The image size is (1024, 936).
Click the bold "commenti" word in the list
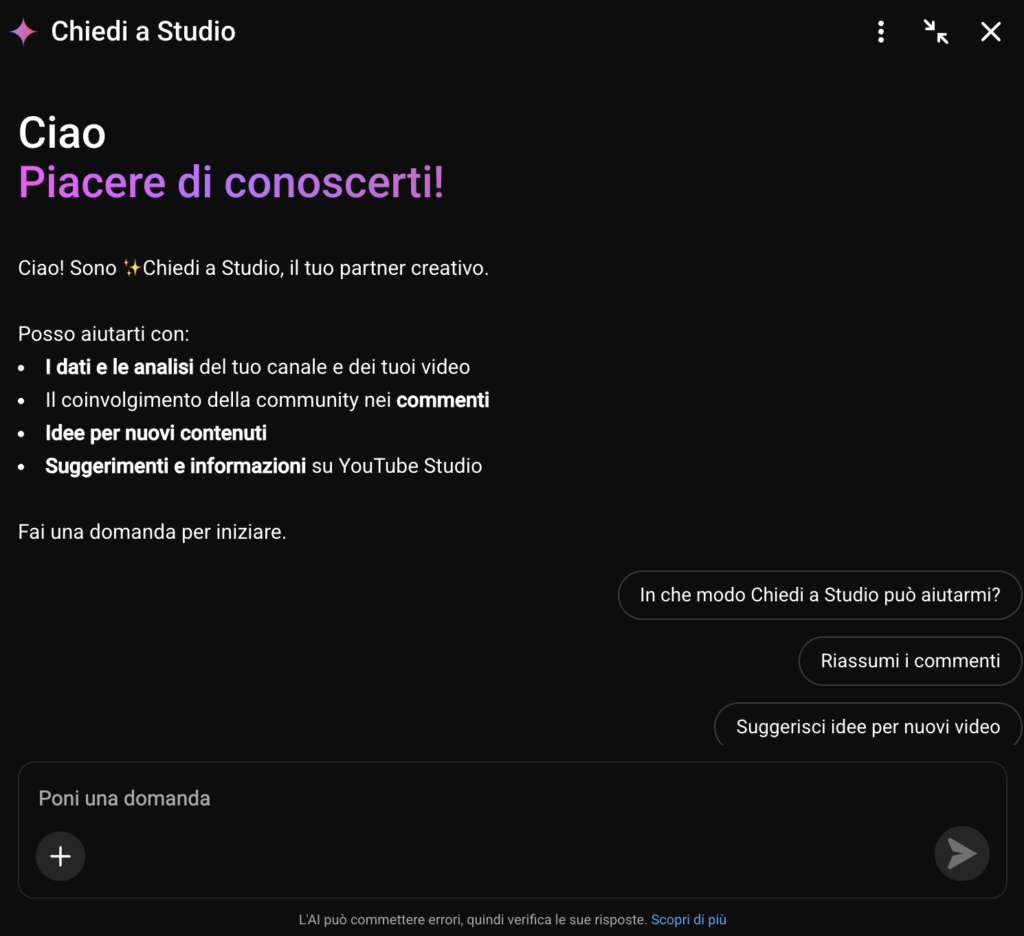coord(443,400)
